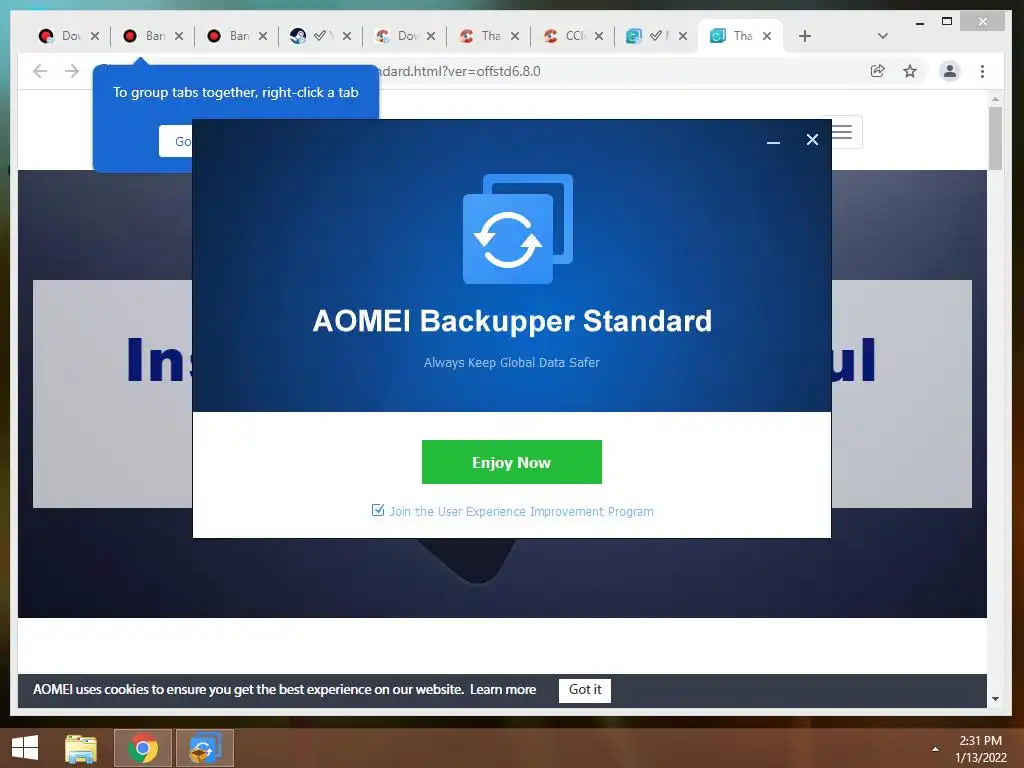Click Got it on the cookie banner
This screenshot has height=768, width=1024.
point(584,690)
